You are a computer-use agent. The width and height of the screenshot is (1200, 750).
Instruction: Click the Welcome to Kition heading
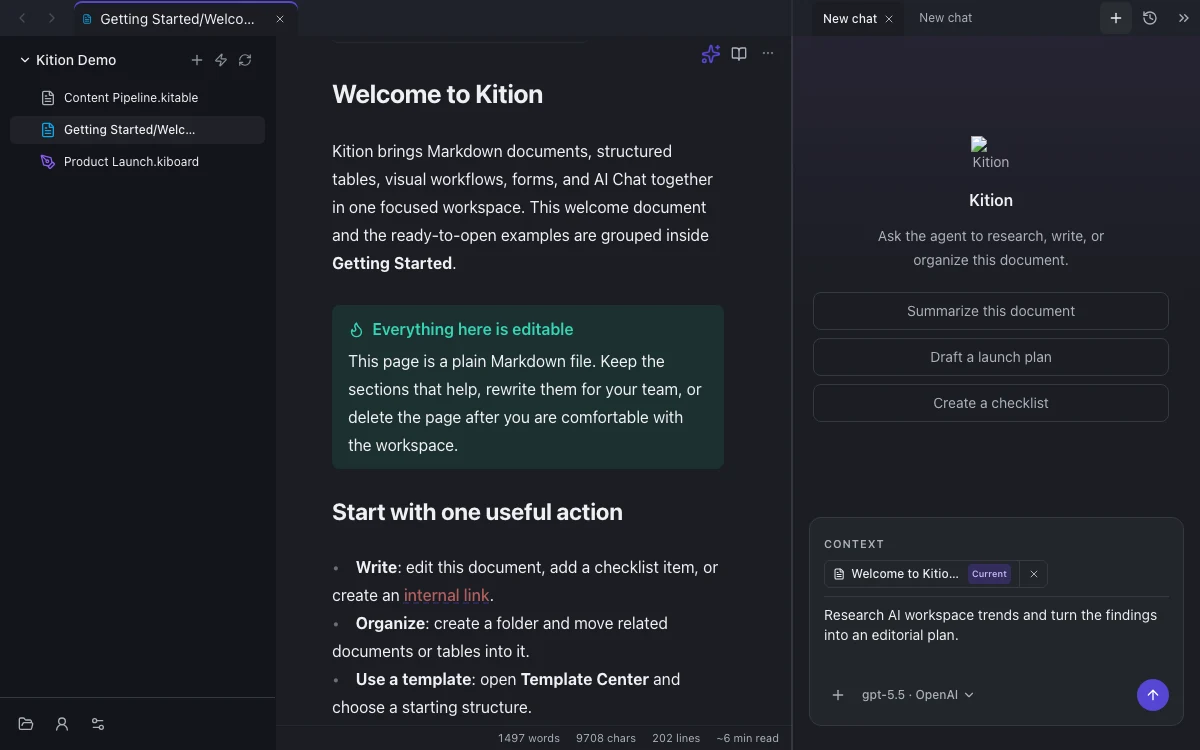(x=437, y=94)
